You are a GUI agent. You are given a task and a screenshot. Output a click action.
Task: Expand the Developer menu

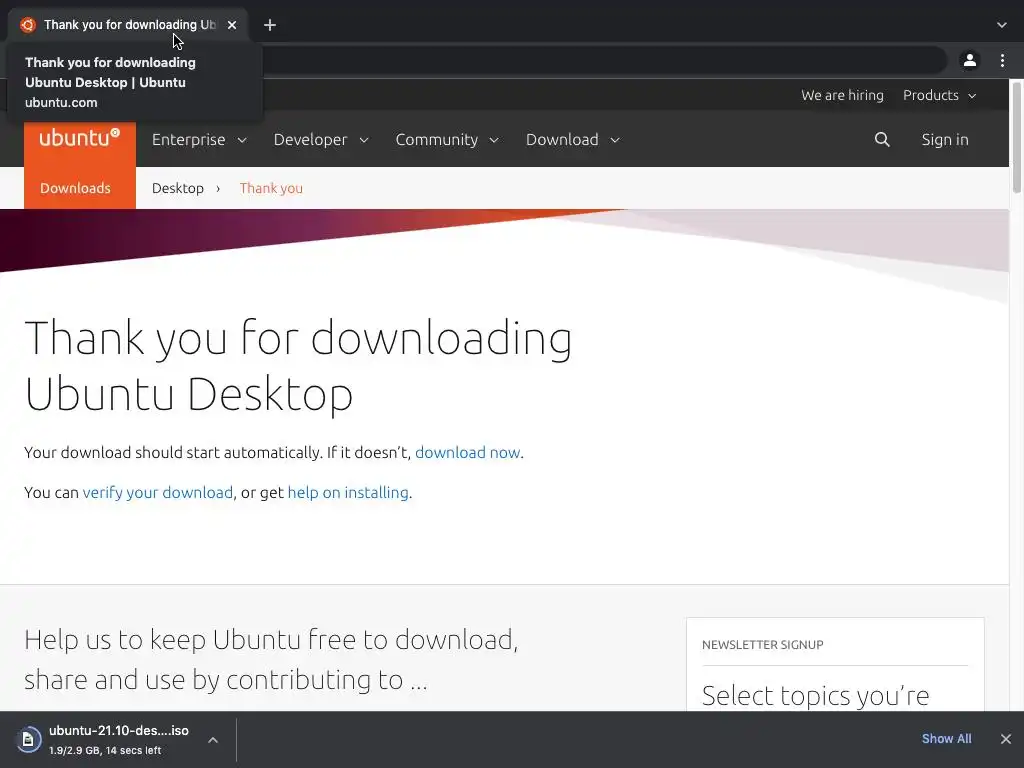(x=321, y=140)
